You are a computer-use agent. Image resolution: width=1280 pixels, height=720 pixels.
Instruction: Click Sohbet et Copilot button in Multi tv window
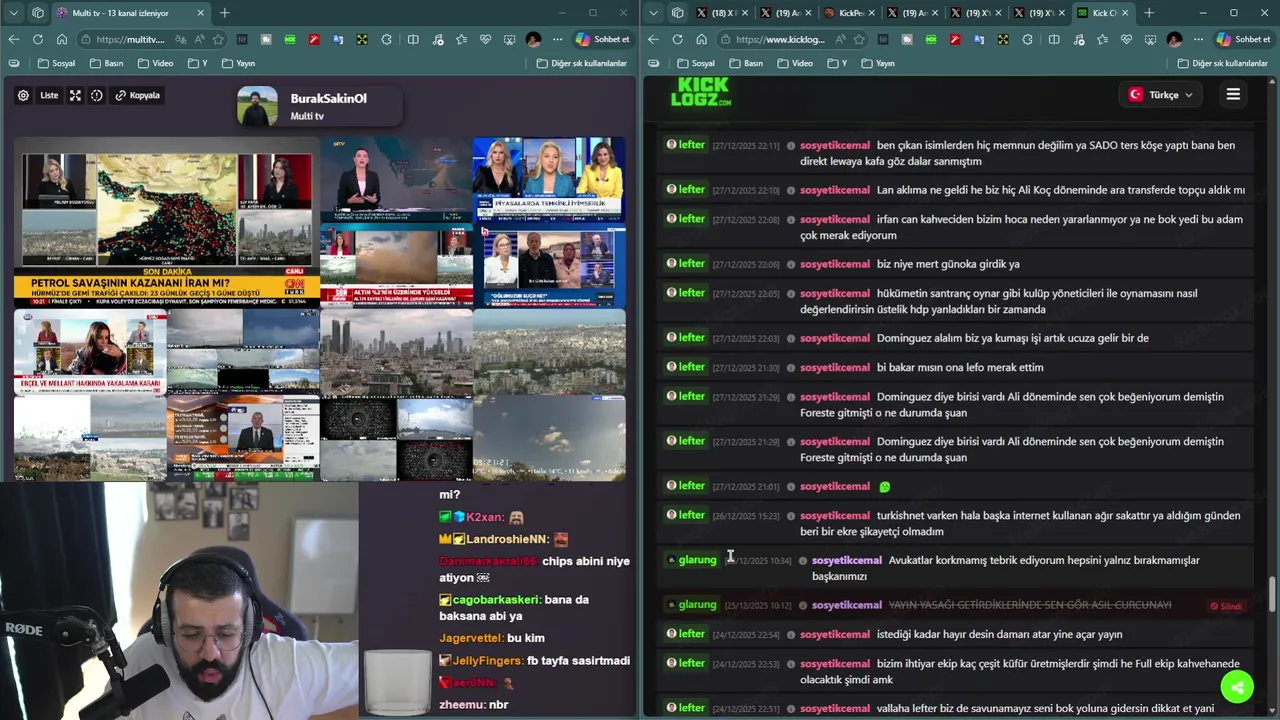pos(603,39)
